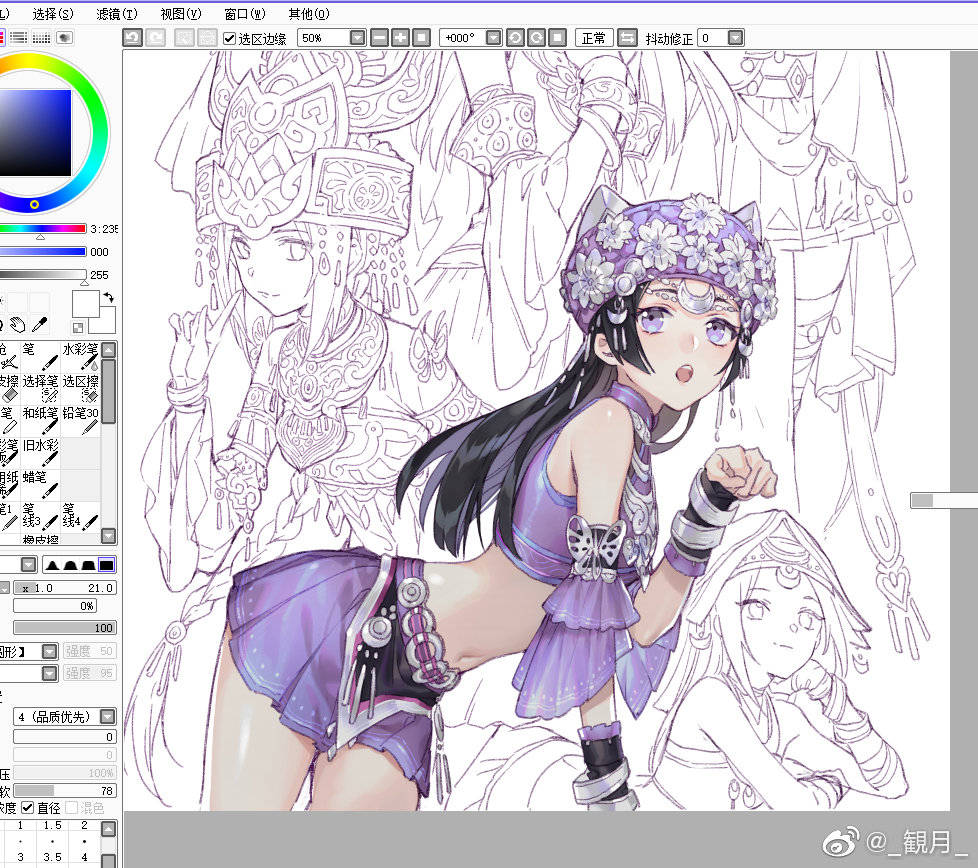This screenshot has width=978, height=868.
Task: Open the 窗口(W) window menu
Action: 245,14
